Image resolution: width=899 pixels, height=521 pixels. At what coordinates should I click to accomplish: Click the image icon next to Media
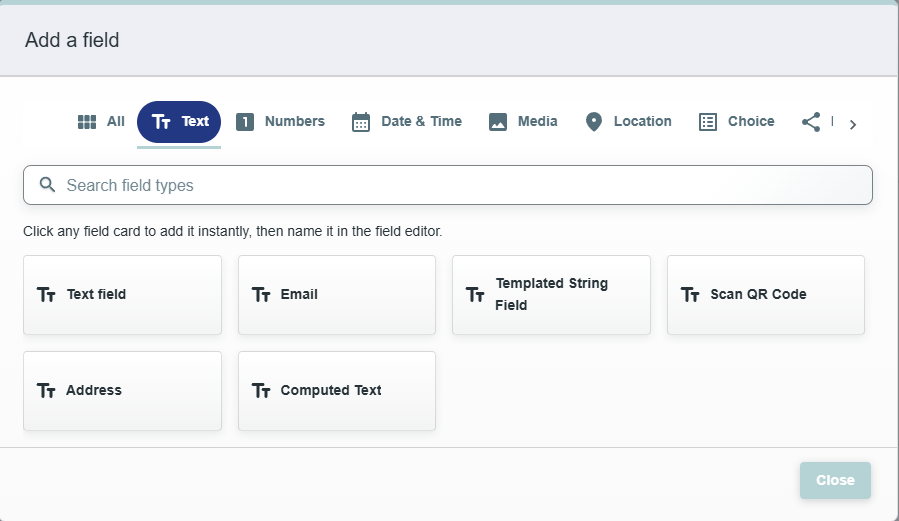pos(498,122)
